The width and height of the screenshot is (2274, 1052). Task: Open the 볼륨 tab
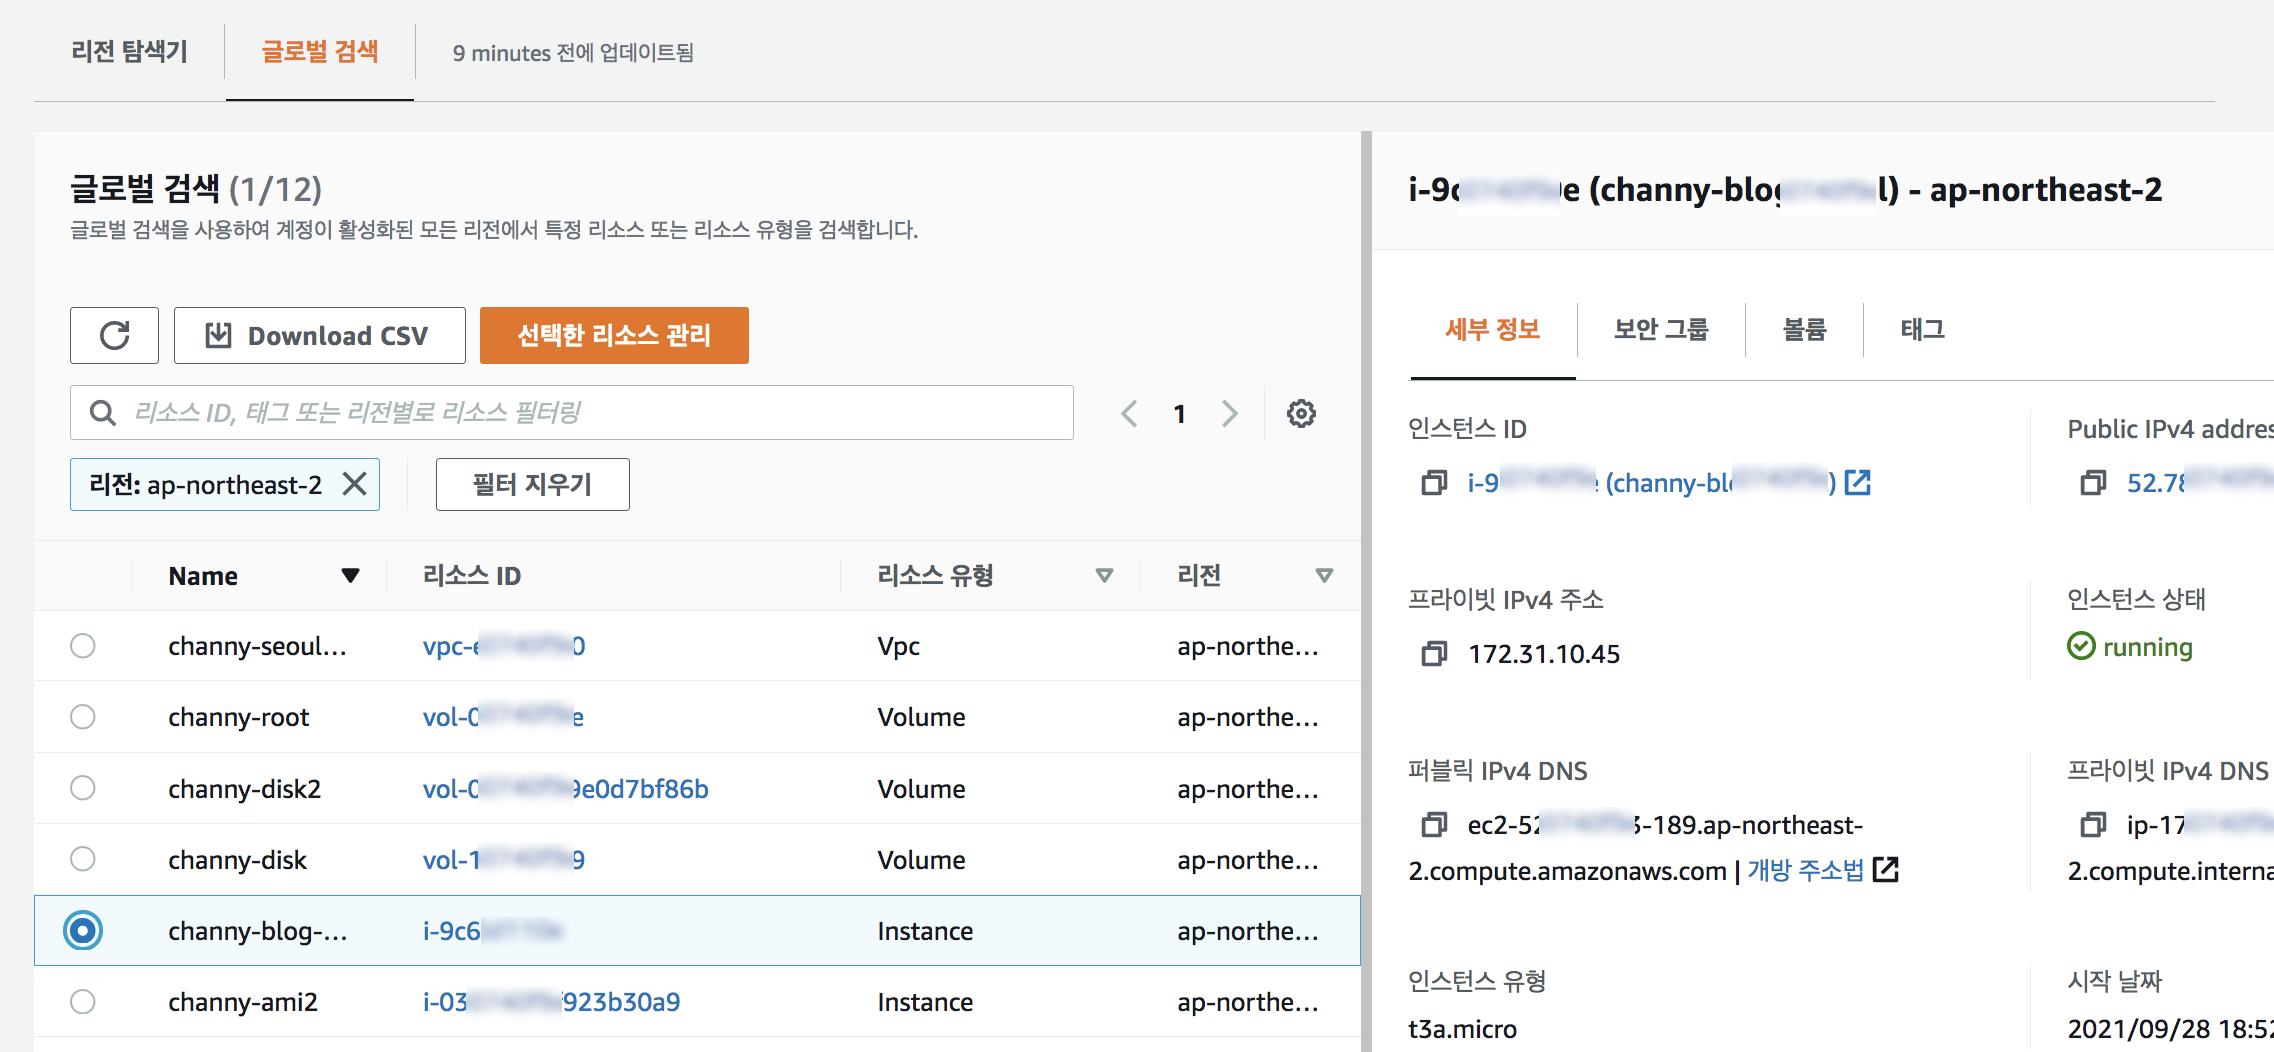click(x=1804, y=330)
